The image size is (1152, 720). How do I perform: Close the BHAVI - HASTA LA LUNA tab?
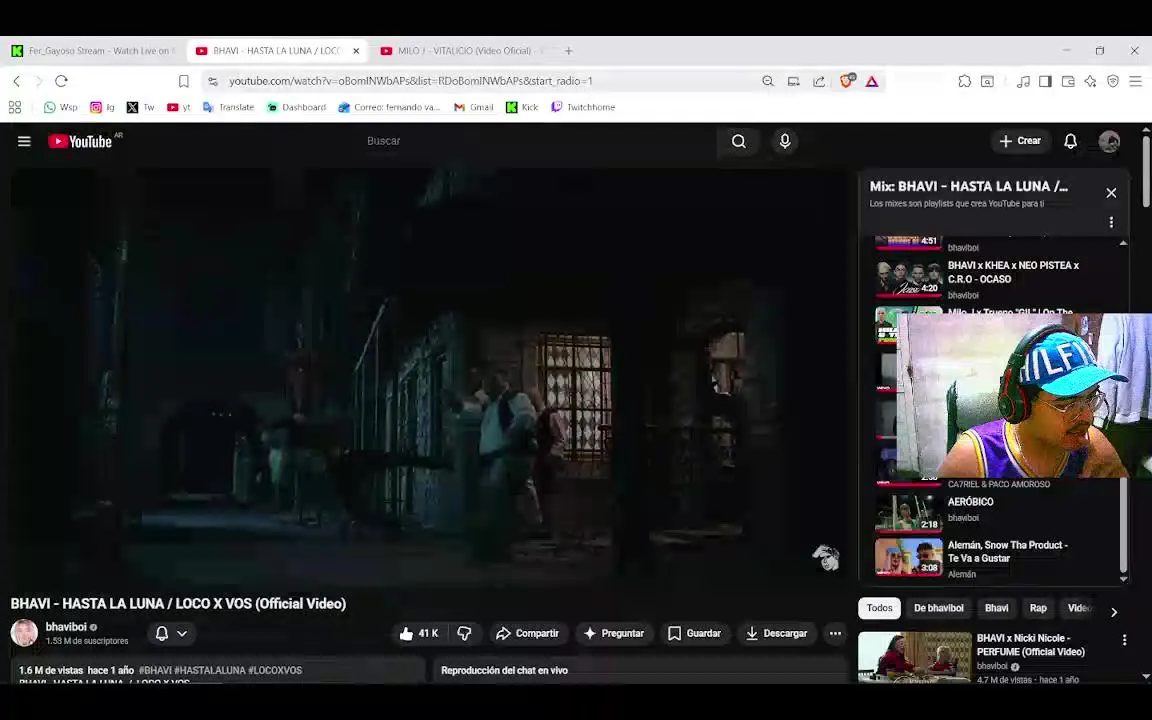click(x=356, y=51)
